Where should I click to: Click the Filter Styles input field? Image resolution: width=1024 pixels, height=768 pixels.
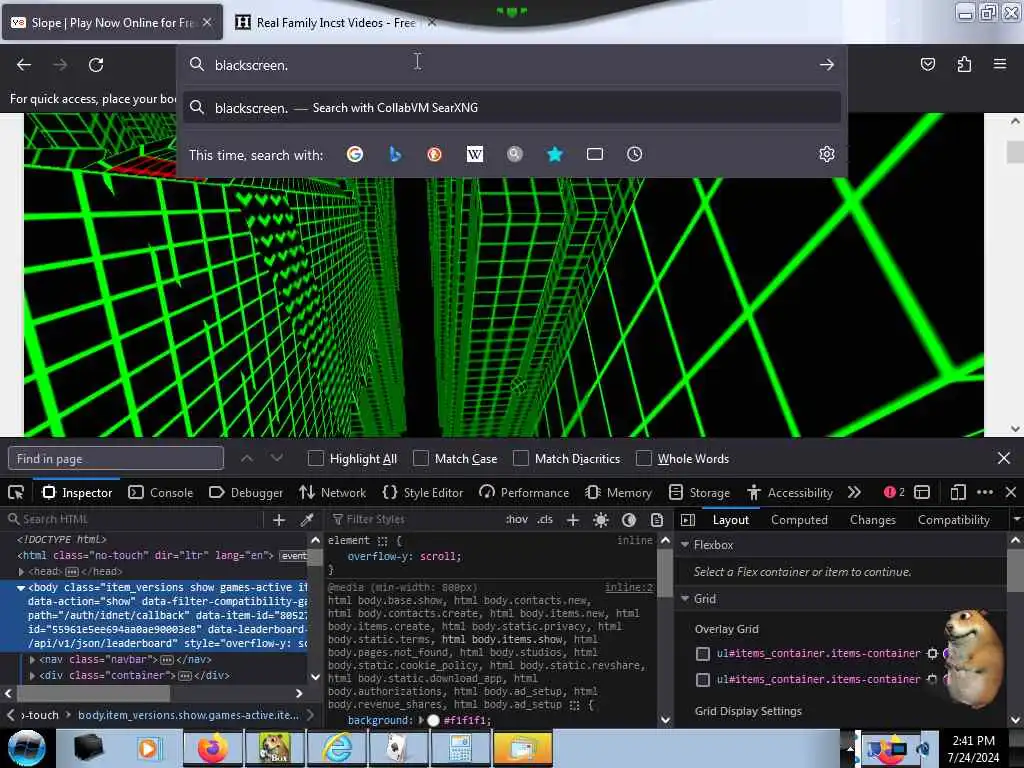[413, 520]
